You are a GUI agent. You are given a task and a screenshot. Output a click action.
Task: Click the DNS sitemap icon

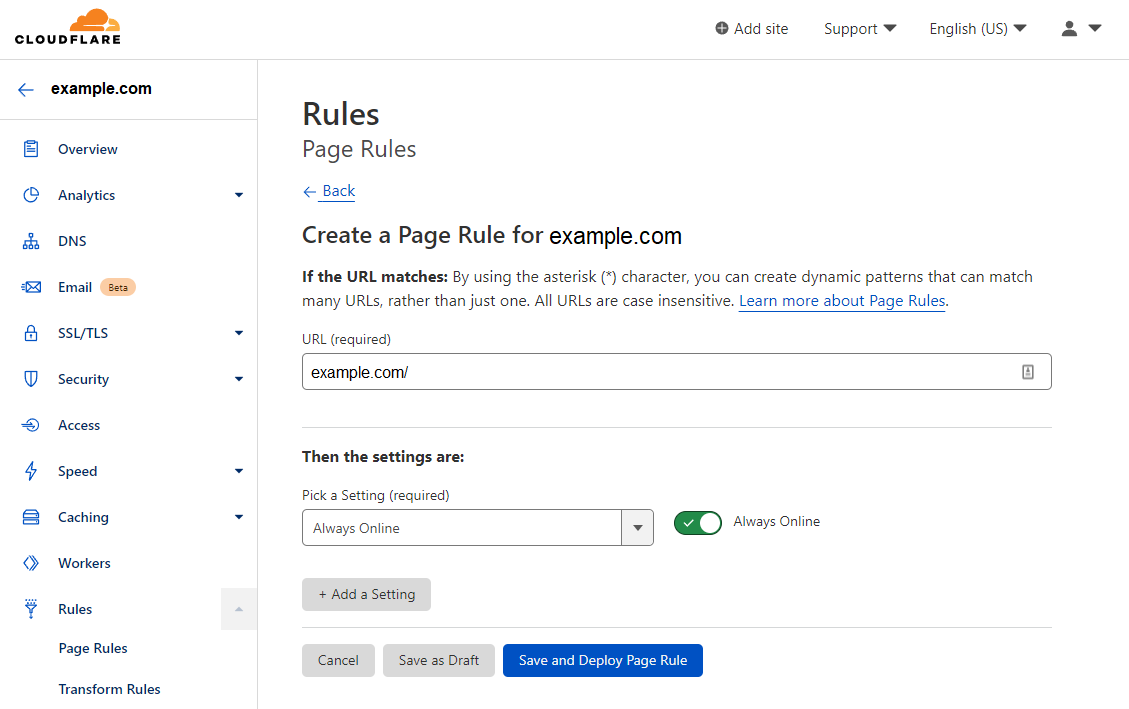click(x=30, y=240)
